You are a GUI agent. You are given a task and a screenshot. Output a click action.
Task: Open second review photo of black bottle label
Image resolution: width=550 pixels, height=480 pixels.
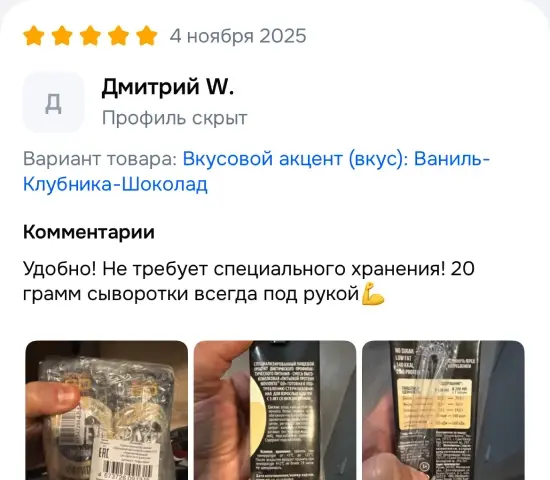[x=275, y=410]
